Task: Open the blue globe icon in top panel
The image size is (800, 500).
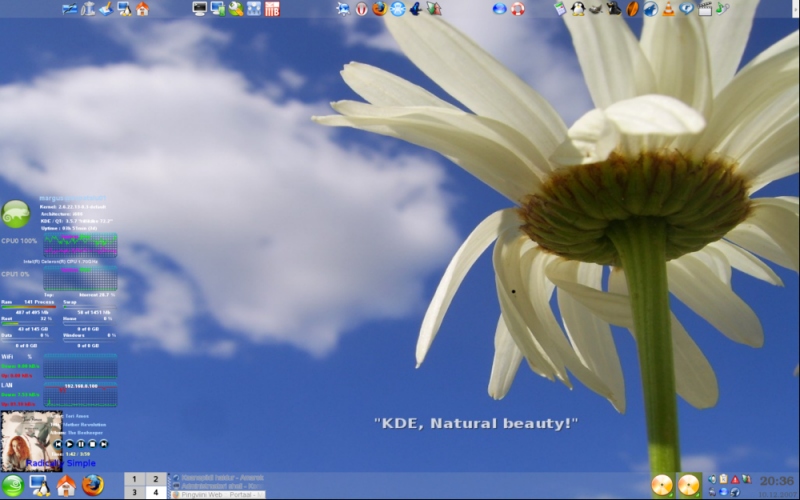Action: [499, 9]
